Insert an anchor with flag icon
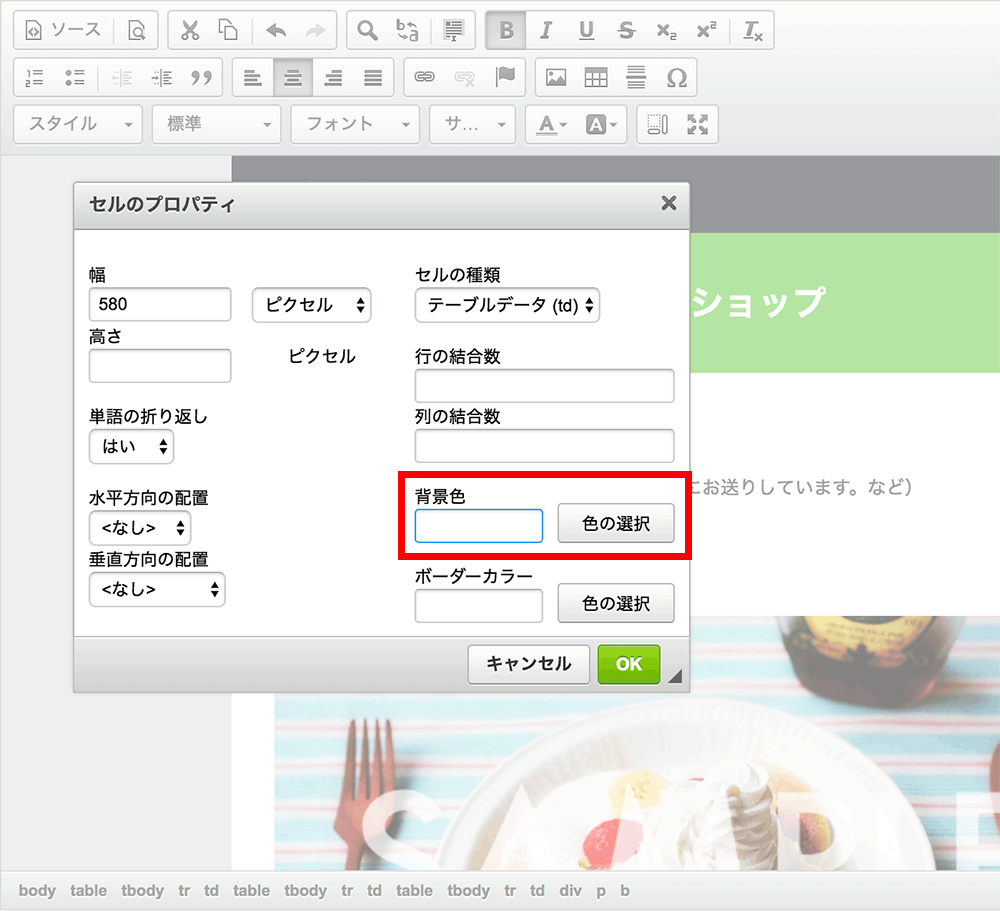Image resolution: width=1000 pixels, height=911 pixels. tap(504, 77)
